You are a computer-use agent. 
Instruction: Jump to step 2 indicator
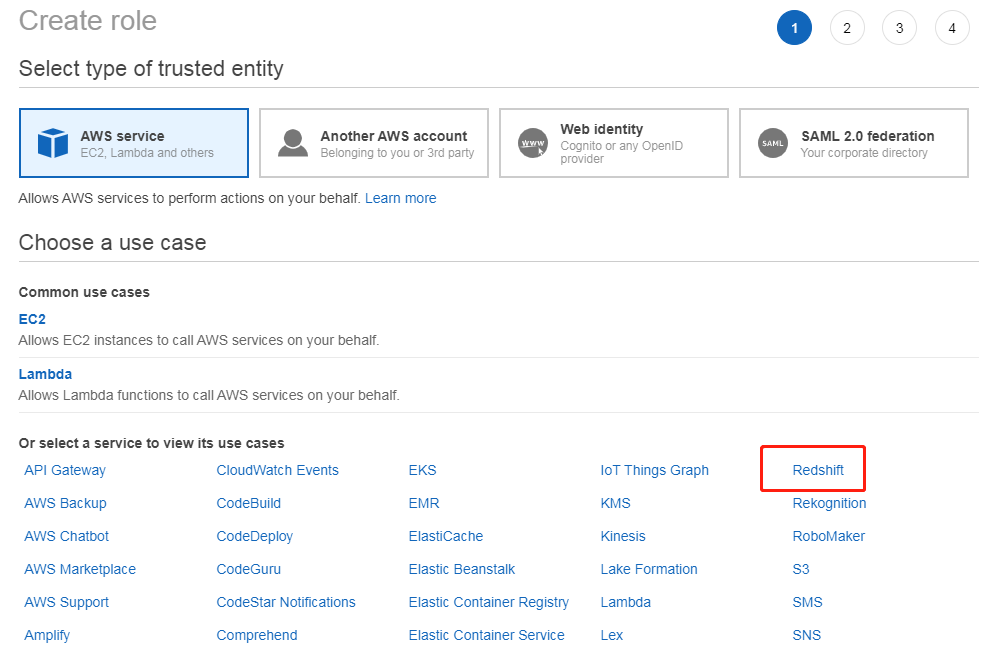click(x=847, y=28)
